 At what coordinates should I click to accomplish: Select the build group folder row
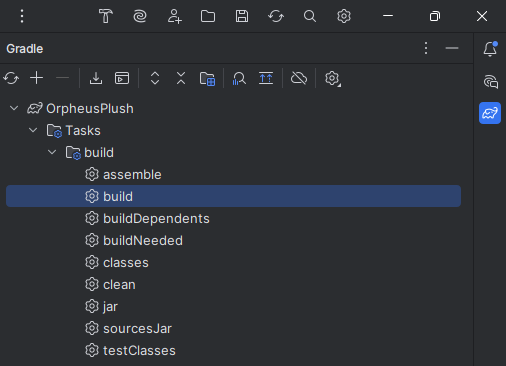coord(233,152)
